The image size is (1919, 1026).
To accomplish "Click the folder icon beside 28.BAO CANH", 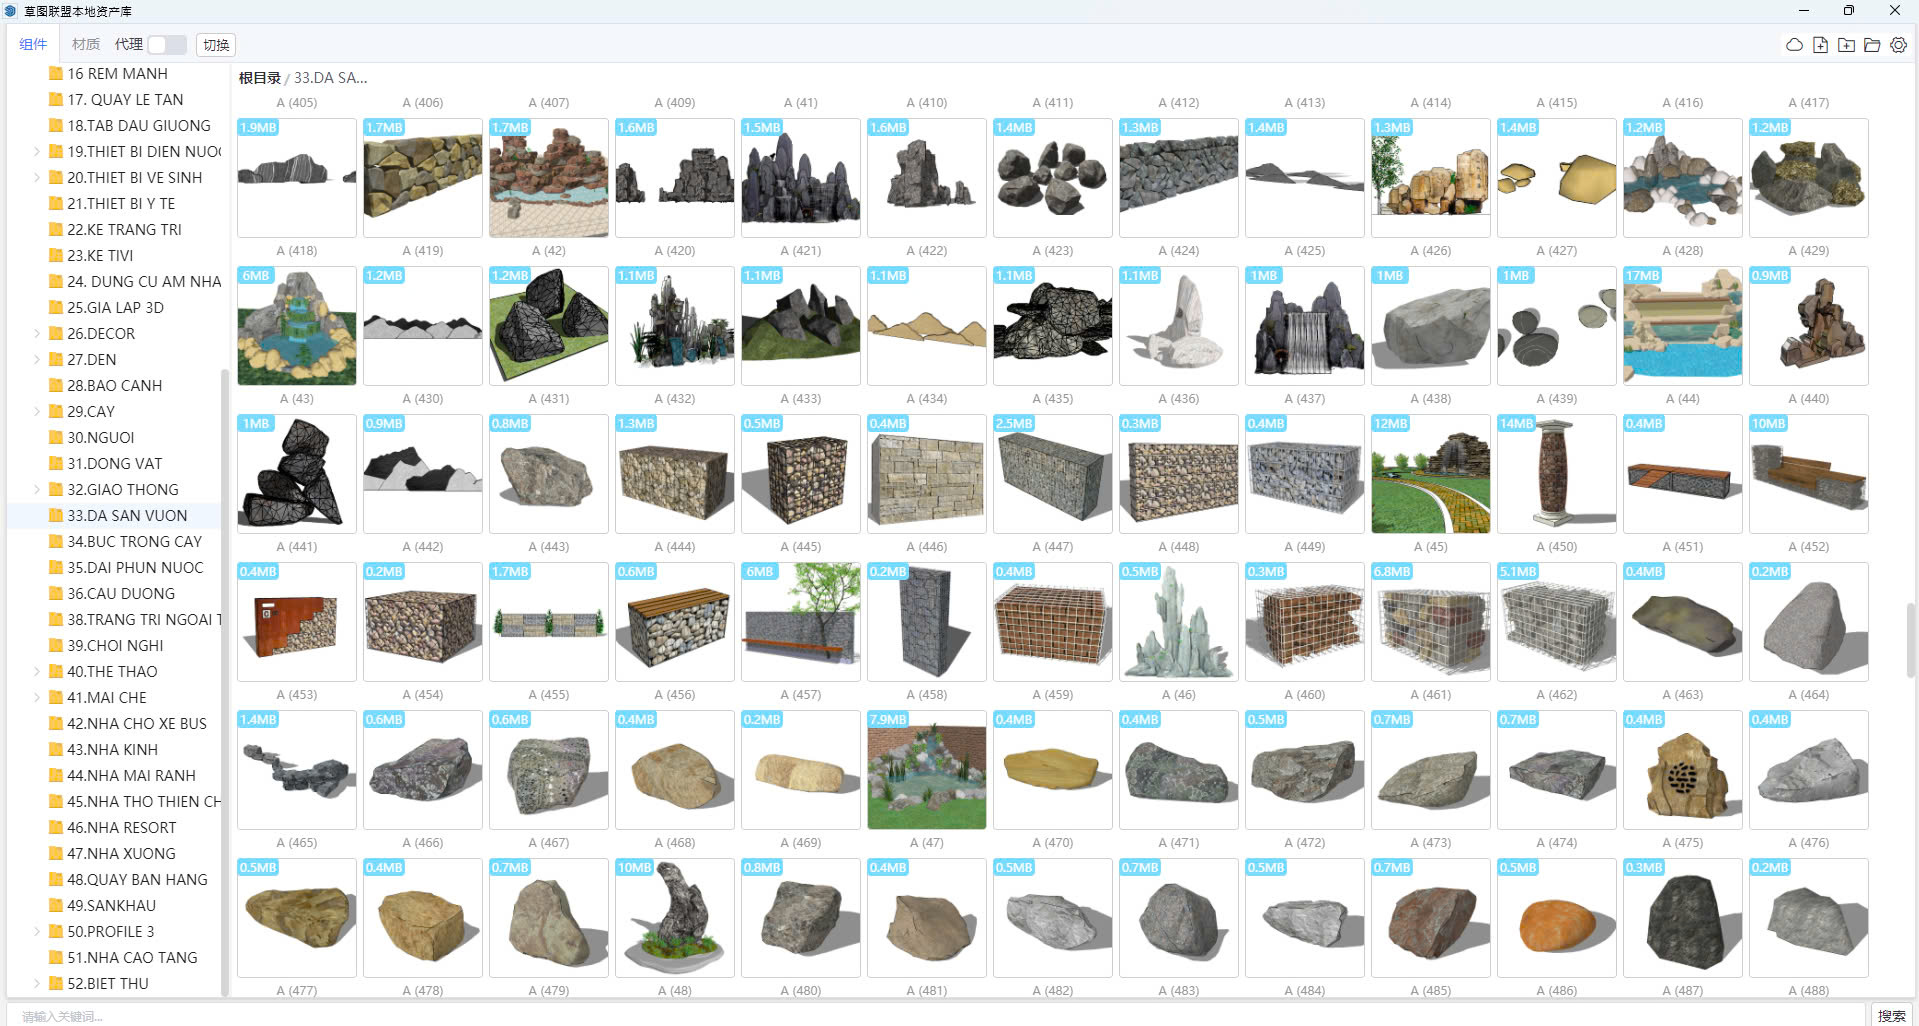I will (56, 386).
